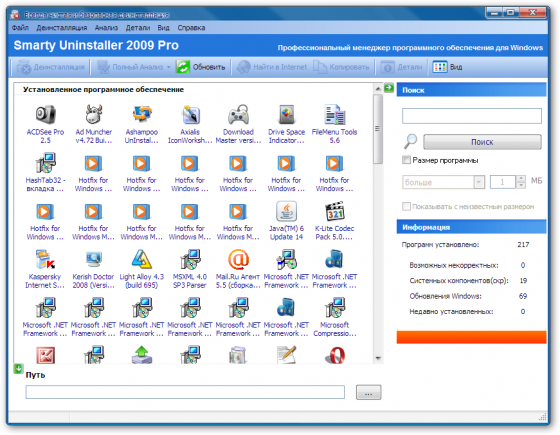Open the Файл menu

click(x=20, y=28)
